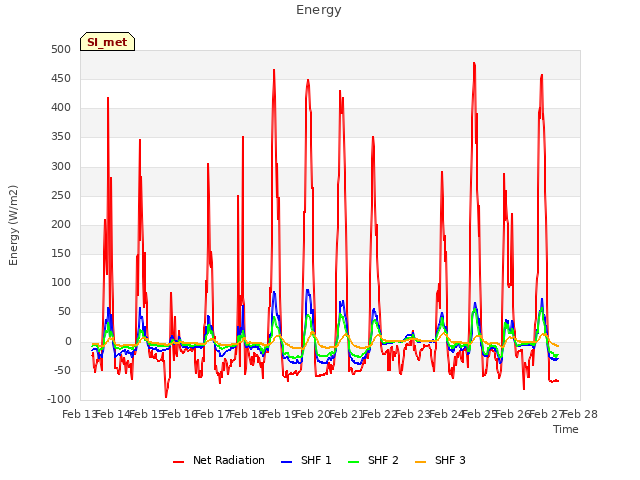This screenshot has width=640, height=480.
Task: Click the Feb 28 x-axis tick label
Action: (580, 415)
